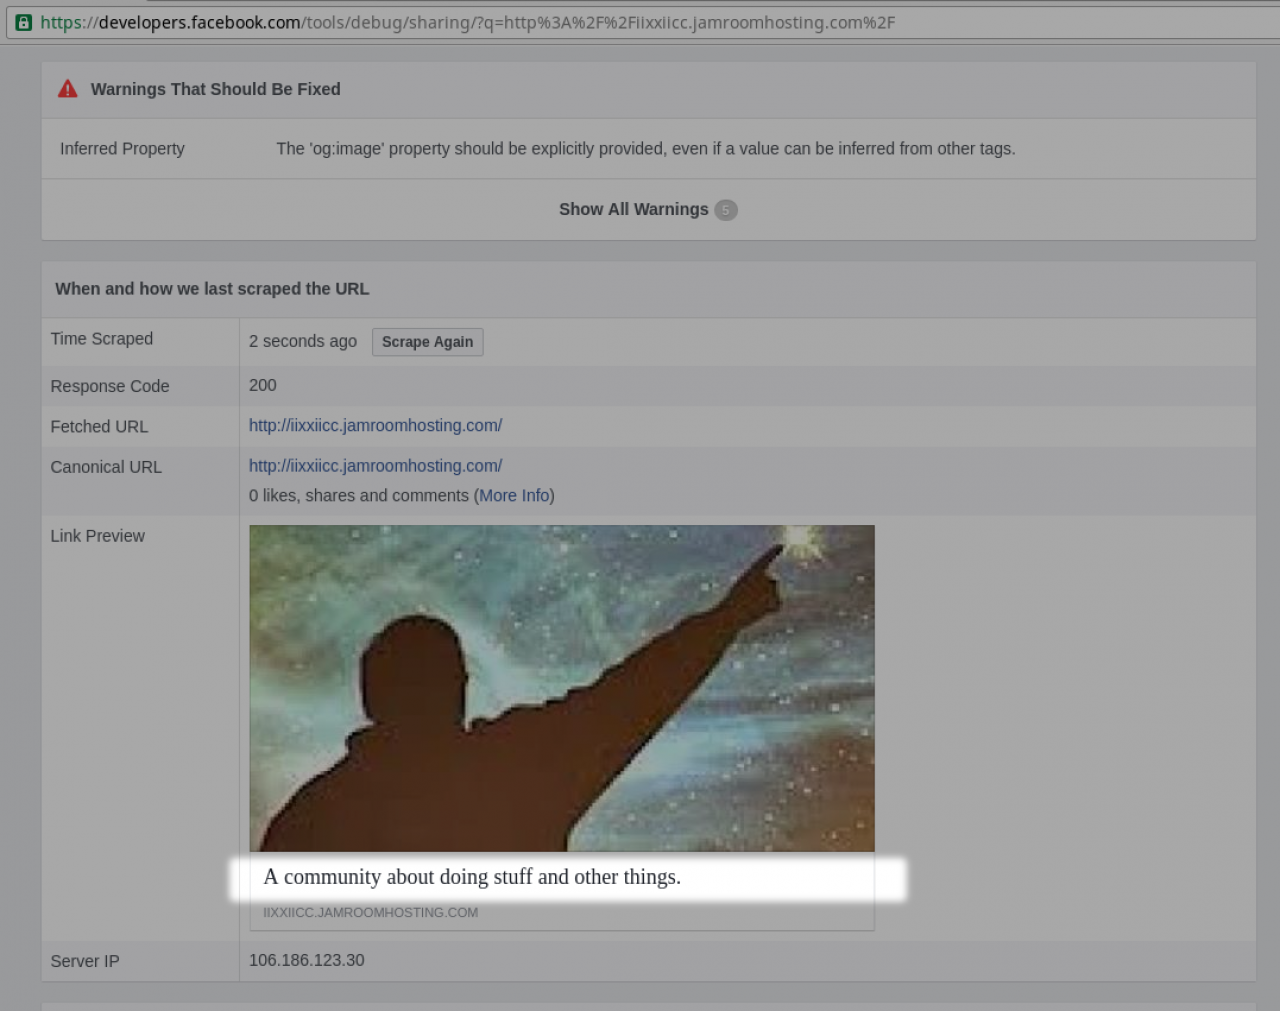This screenshot has width=1280, height=1011.
Task: Open the Canonical URL link
Action: (375, 466)
